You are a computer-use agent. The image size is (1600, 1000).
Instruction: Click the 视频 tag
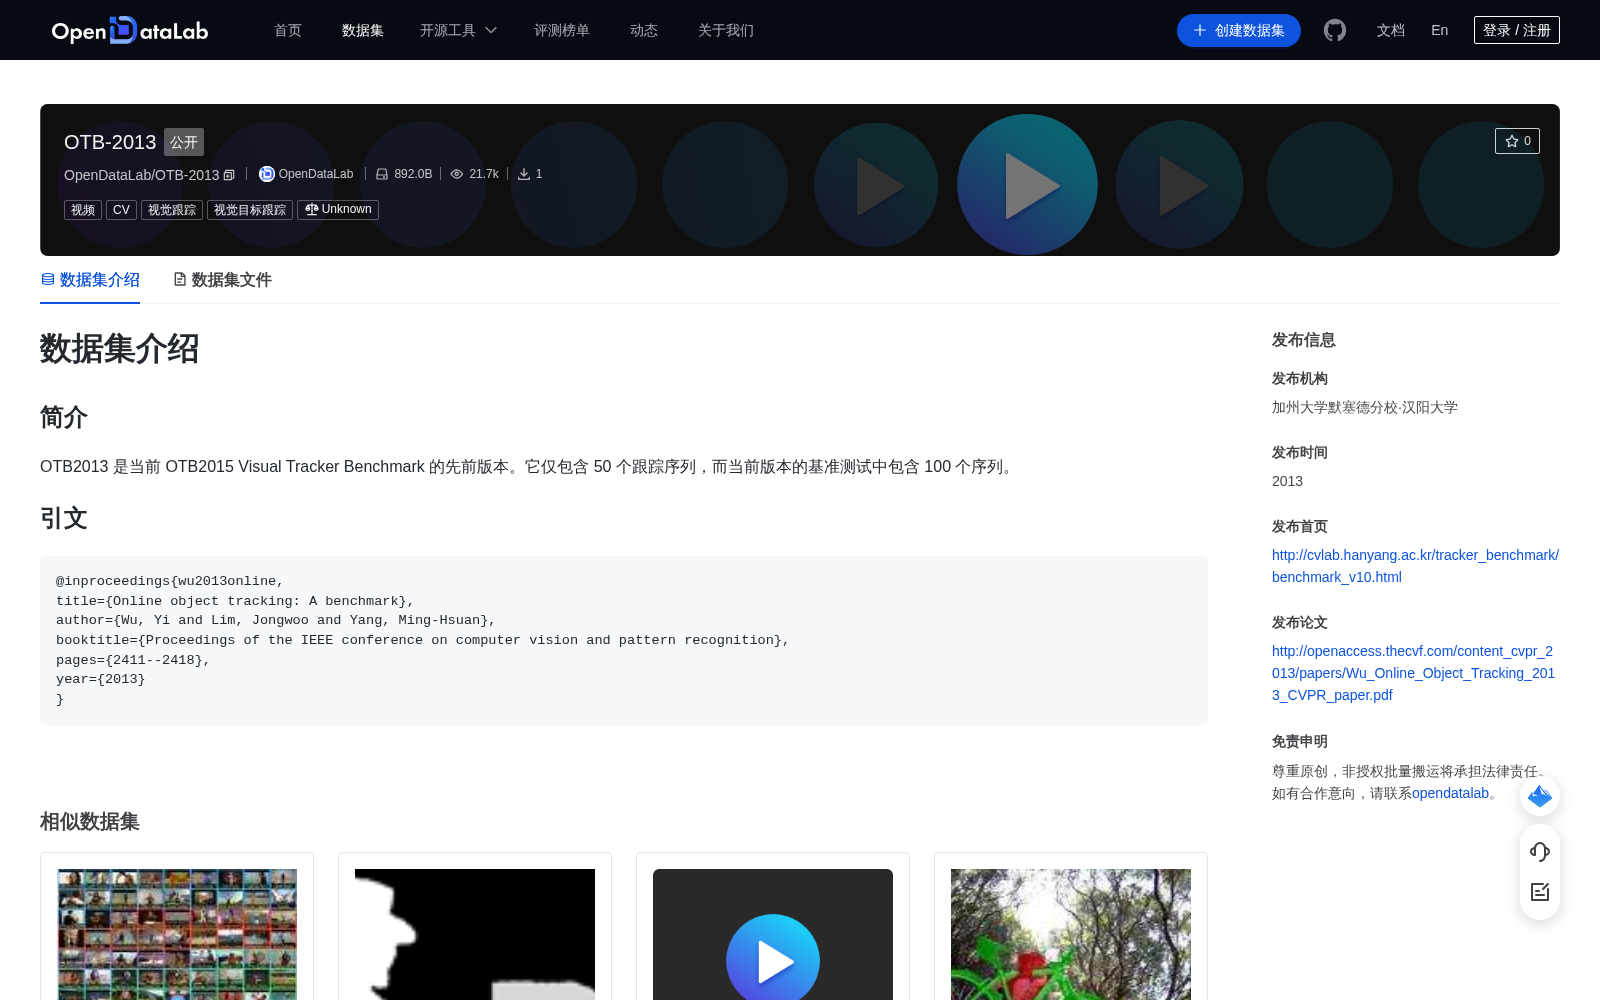pos(83,210)
